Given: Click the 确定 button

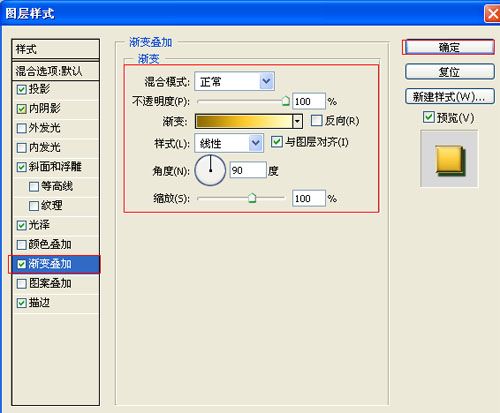Looking at the screenshot, I should coord(449,47).
